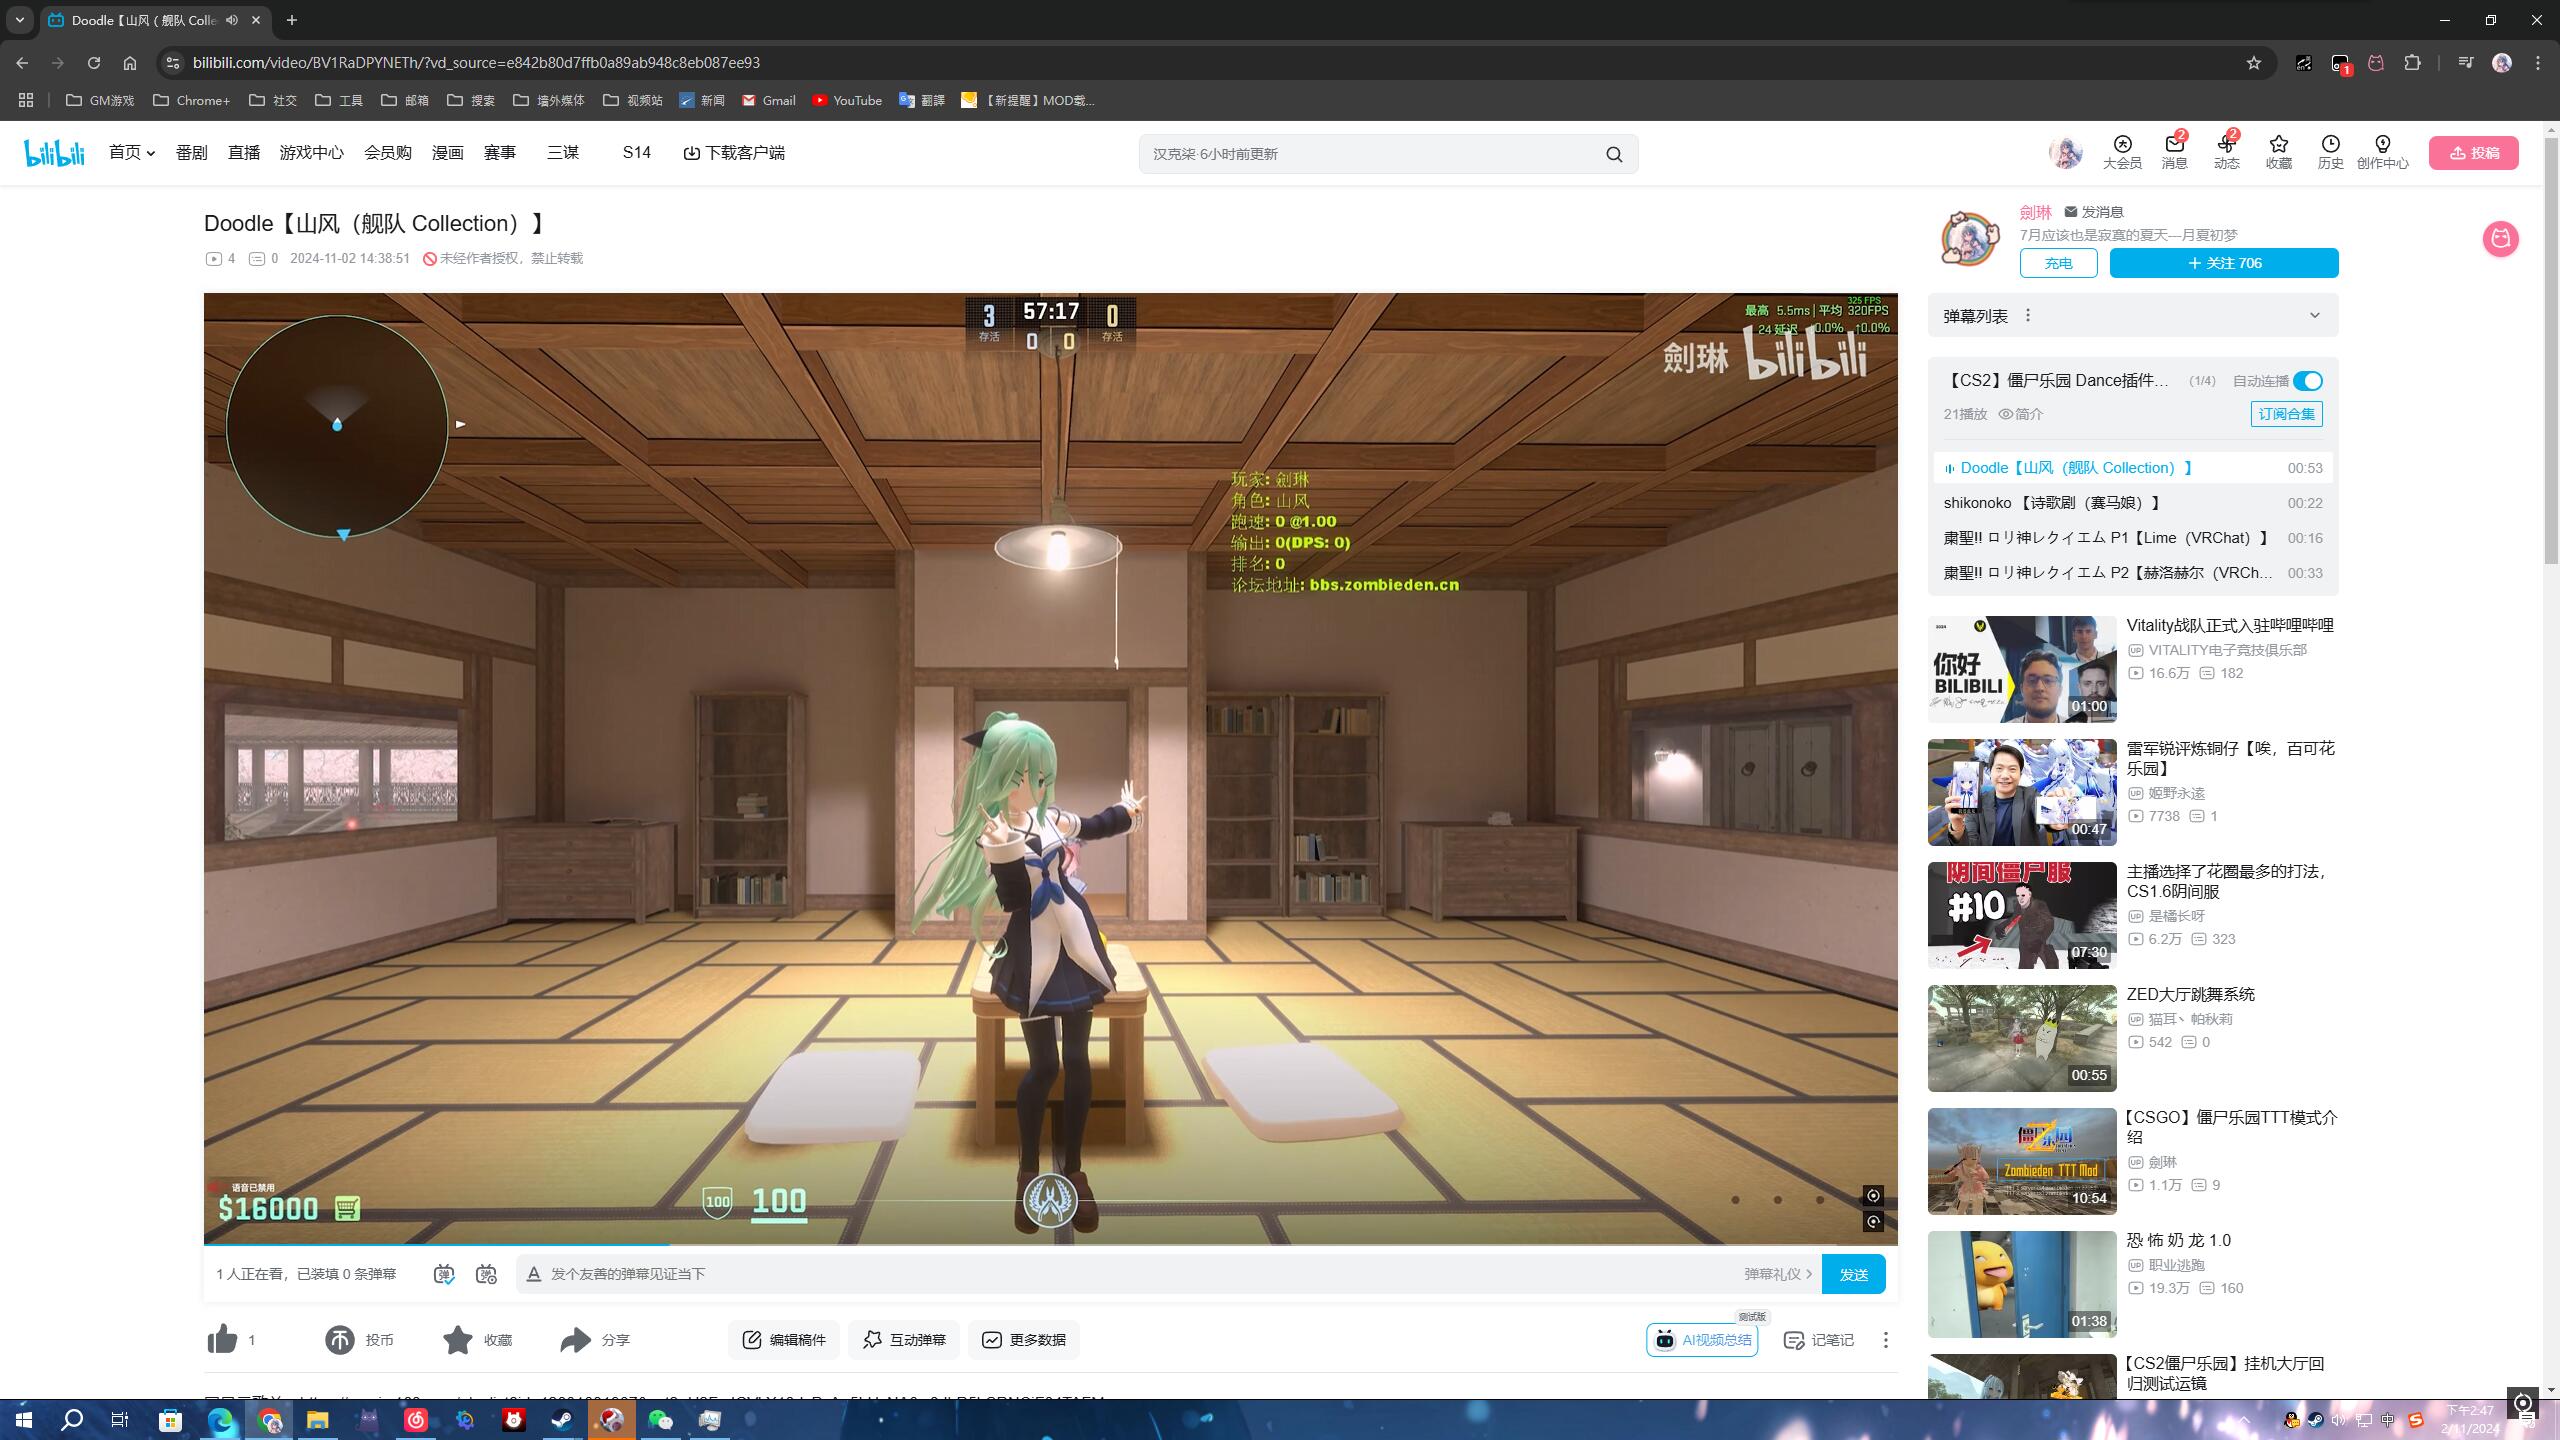Open danmaku list options dots
The image size is (2560, 1440).
tap(2028, 316)
